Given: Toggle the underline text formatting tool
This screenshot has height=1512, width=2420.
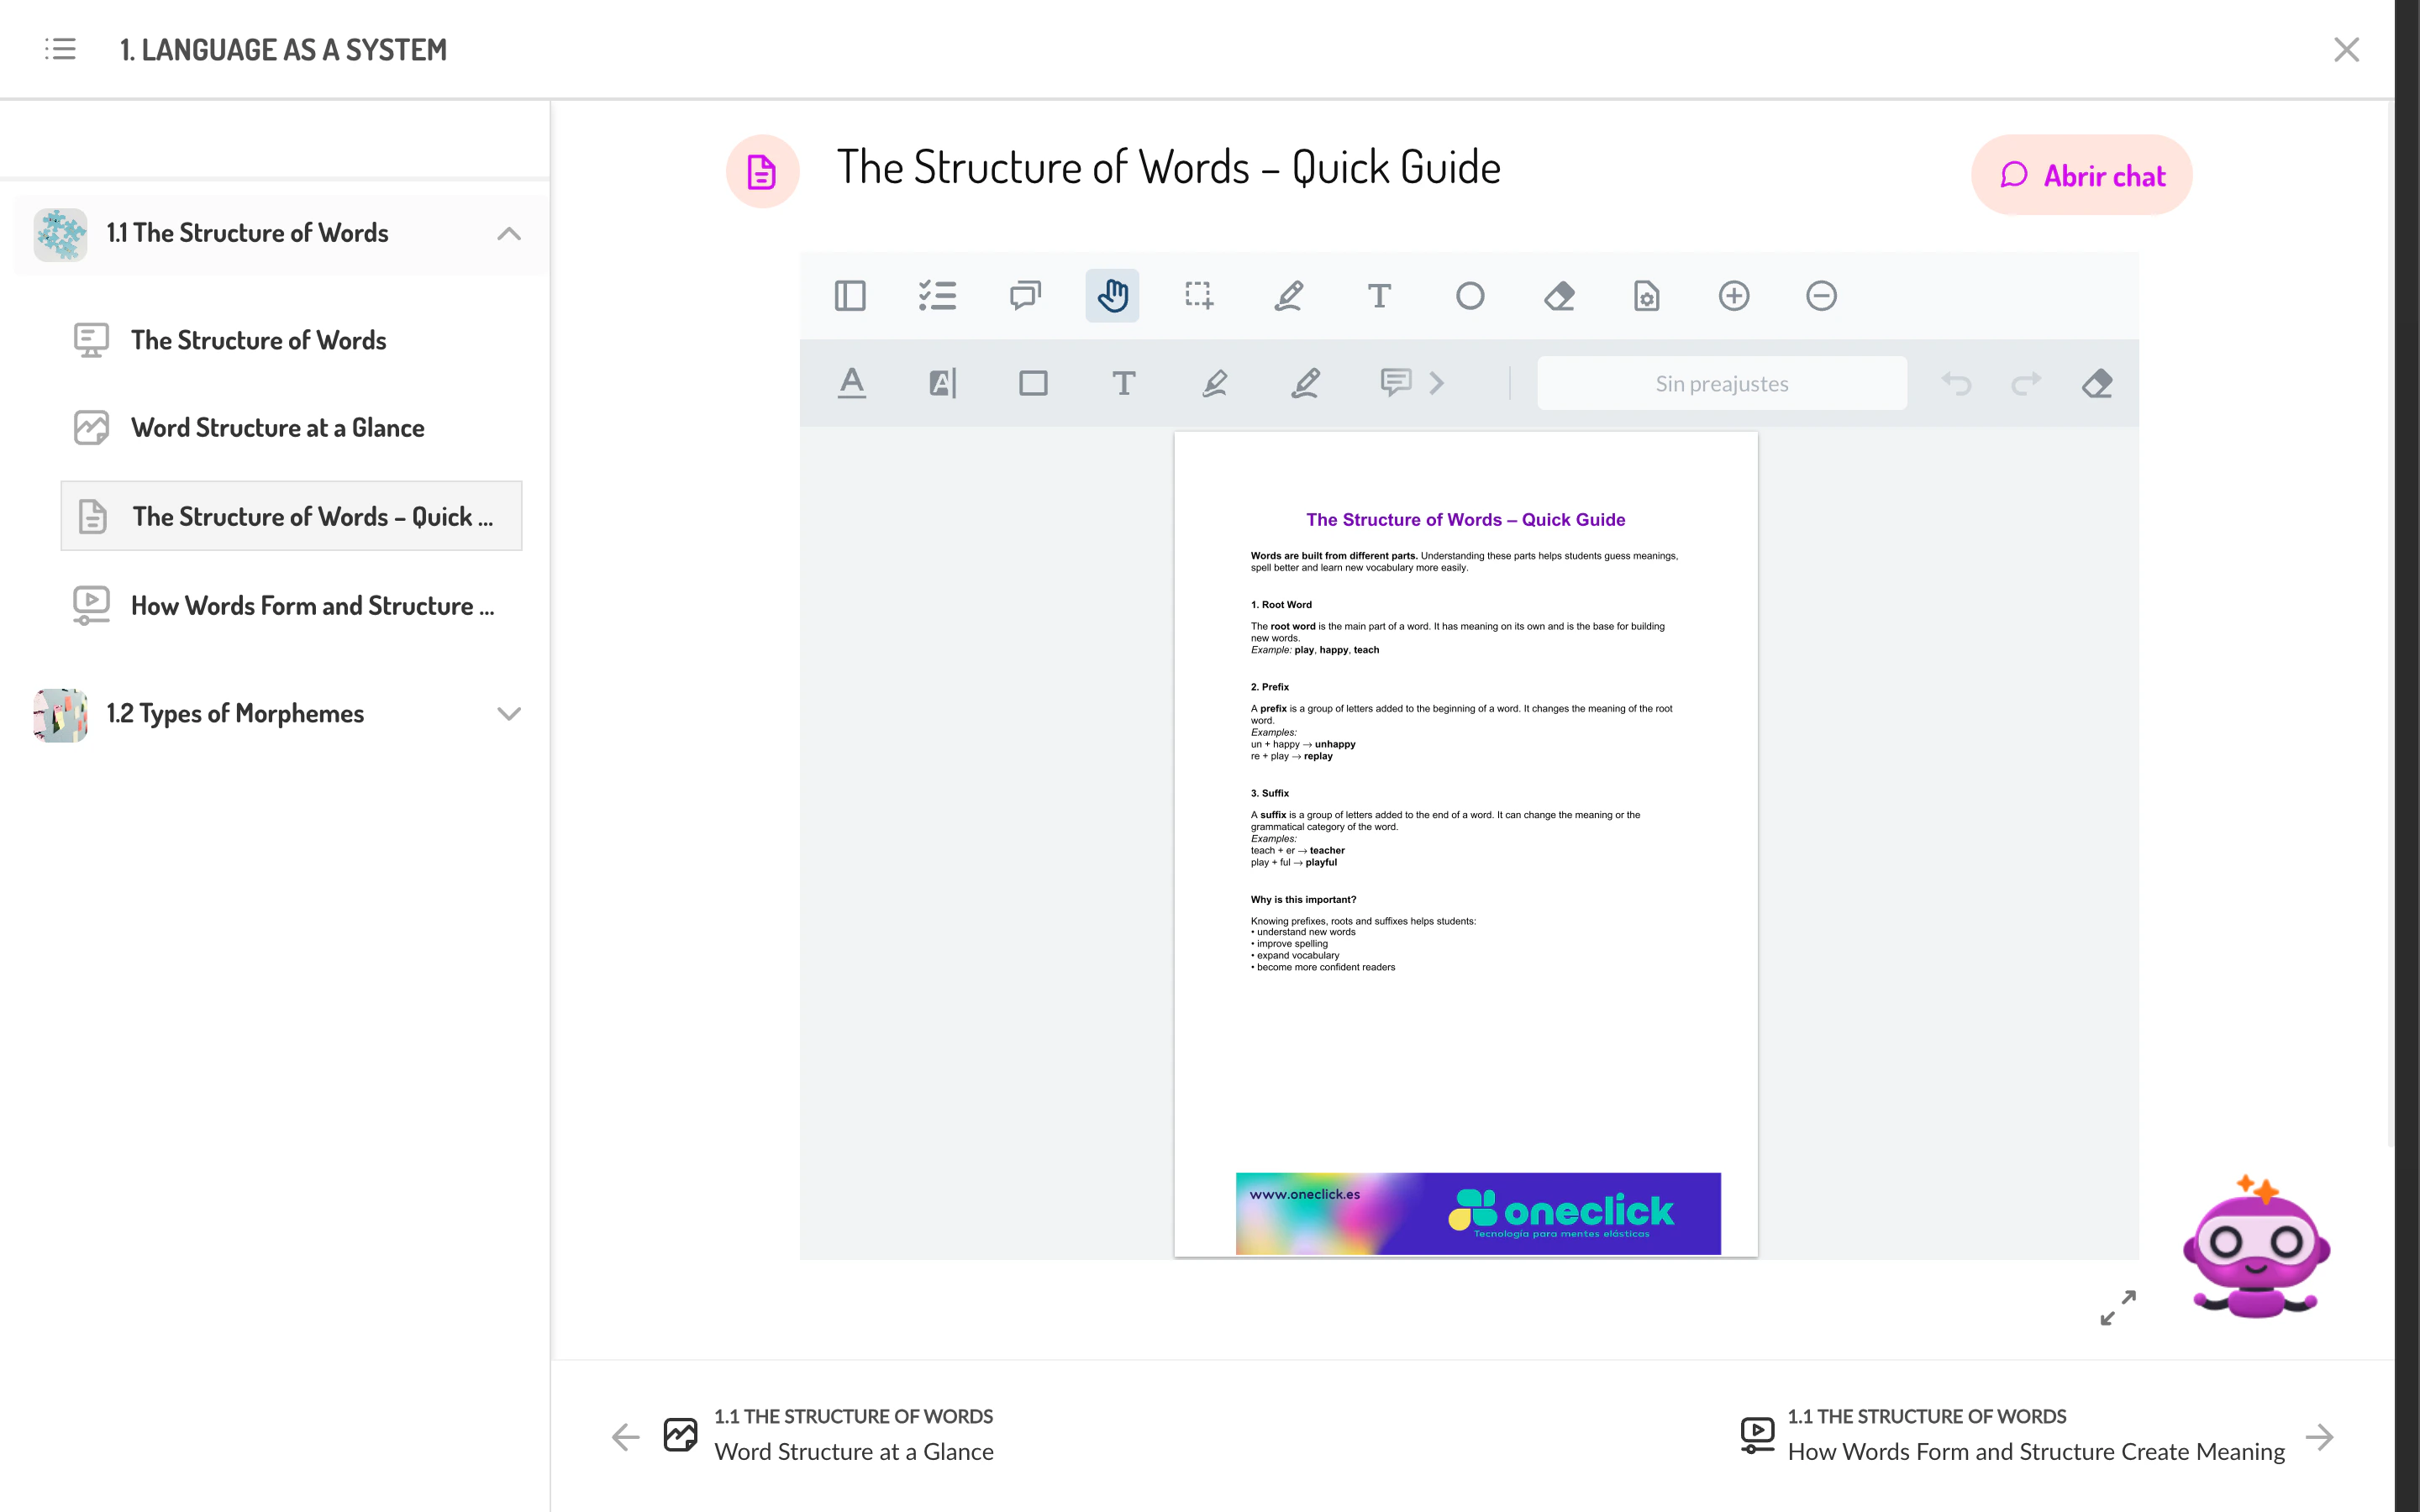Looking at the screenshot, I should pos(851,383).
